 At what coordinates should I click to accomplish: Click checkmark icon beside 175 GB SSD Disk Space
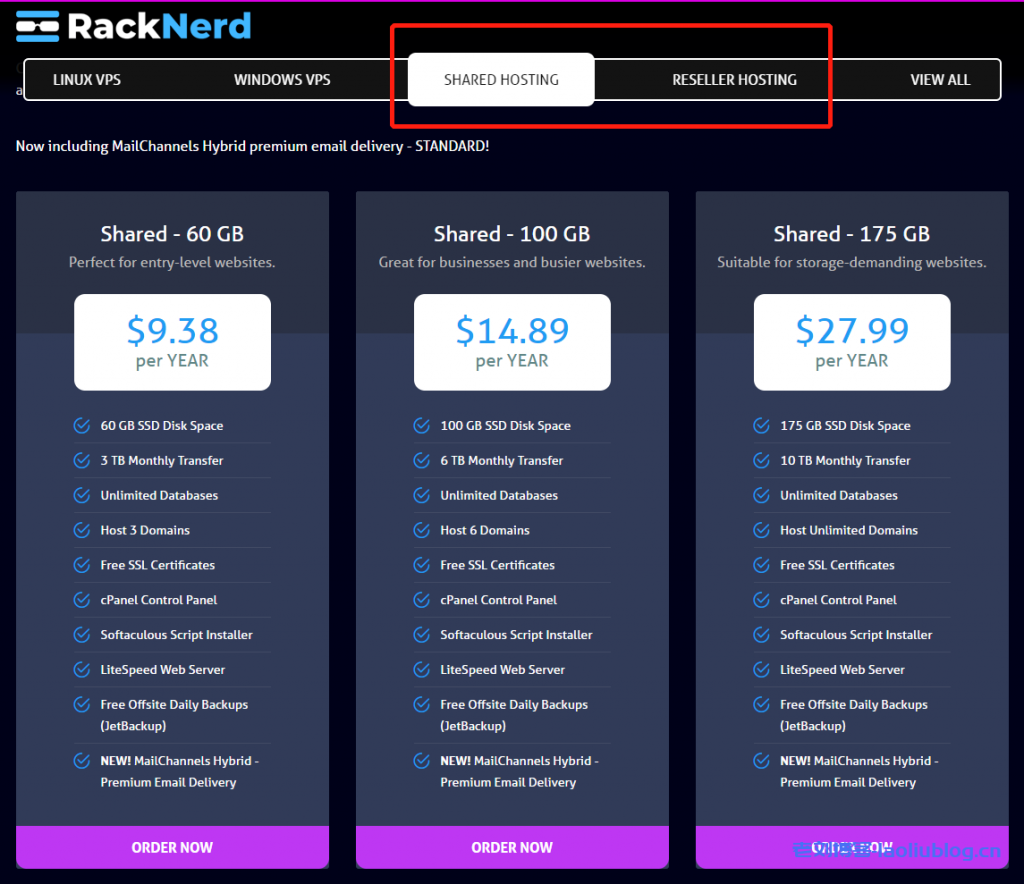(x=762, y=426)
